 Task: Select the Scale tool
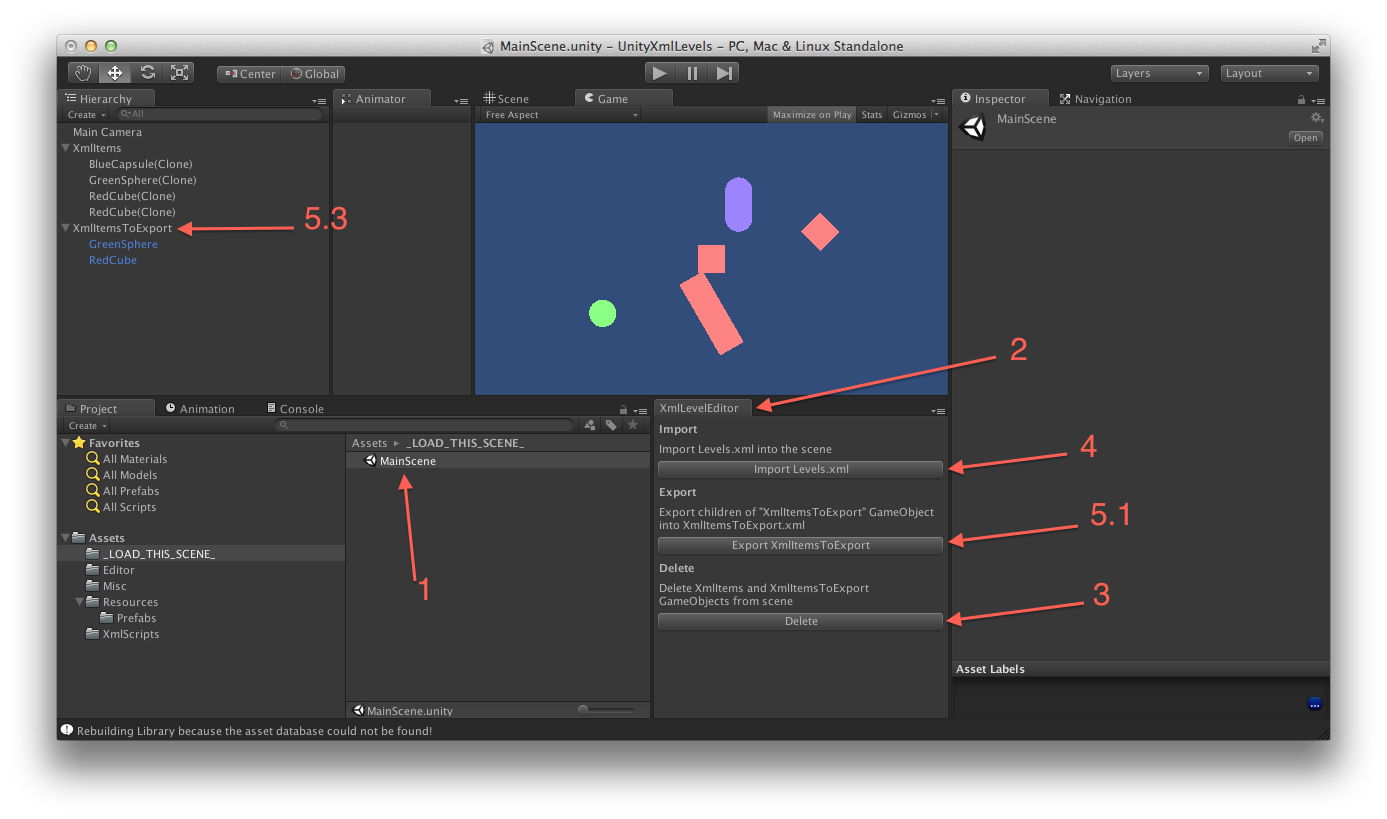point(179,73)
